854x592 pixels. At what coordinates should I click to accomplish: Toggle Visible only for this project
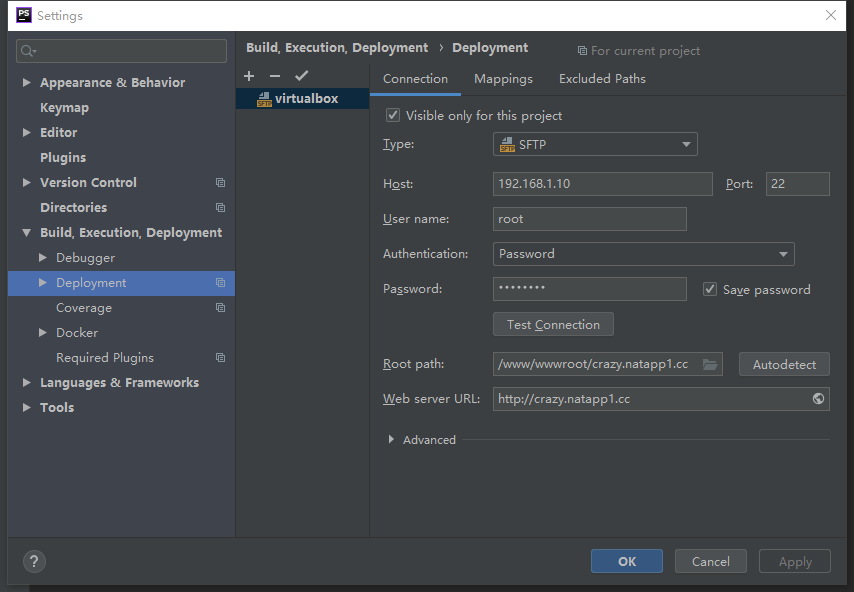393,115
